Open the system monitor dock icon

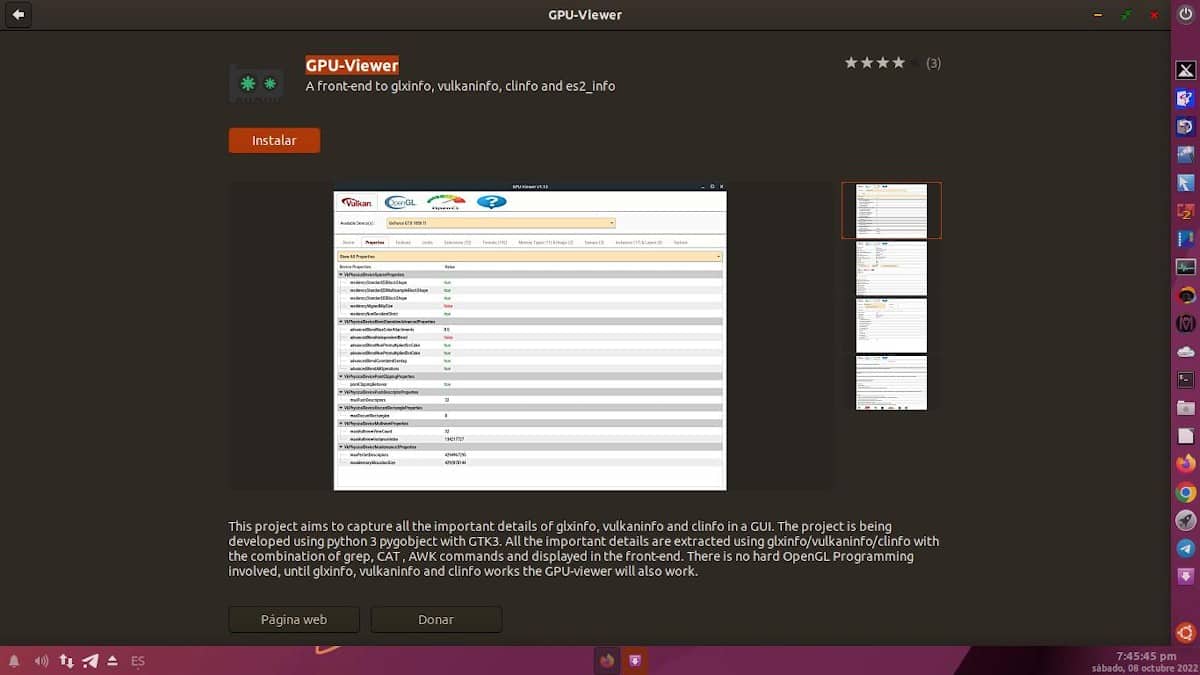(x=1186, y=267)
